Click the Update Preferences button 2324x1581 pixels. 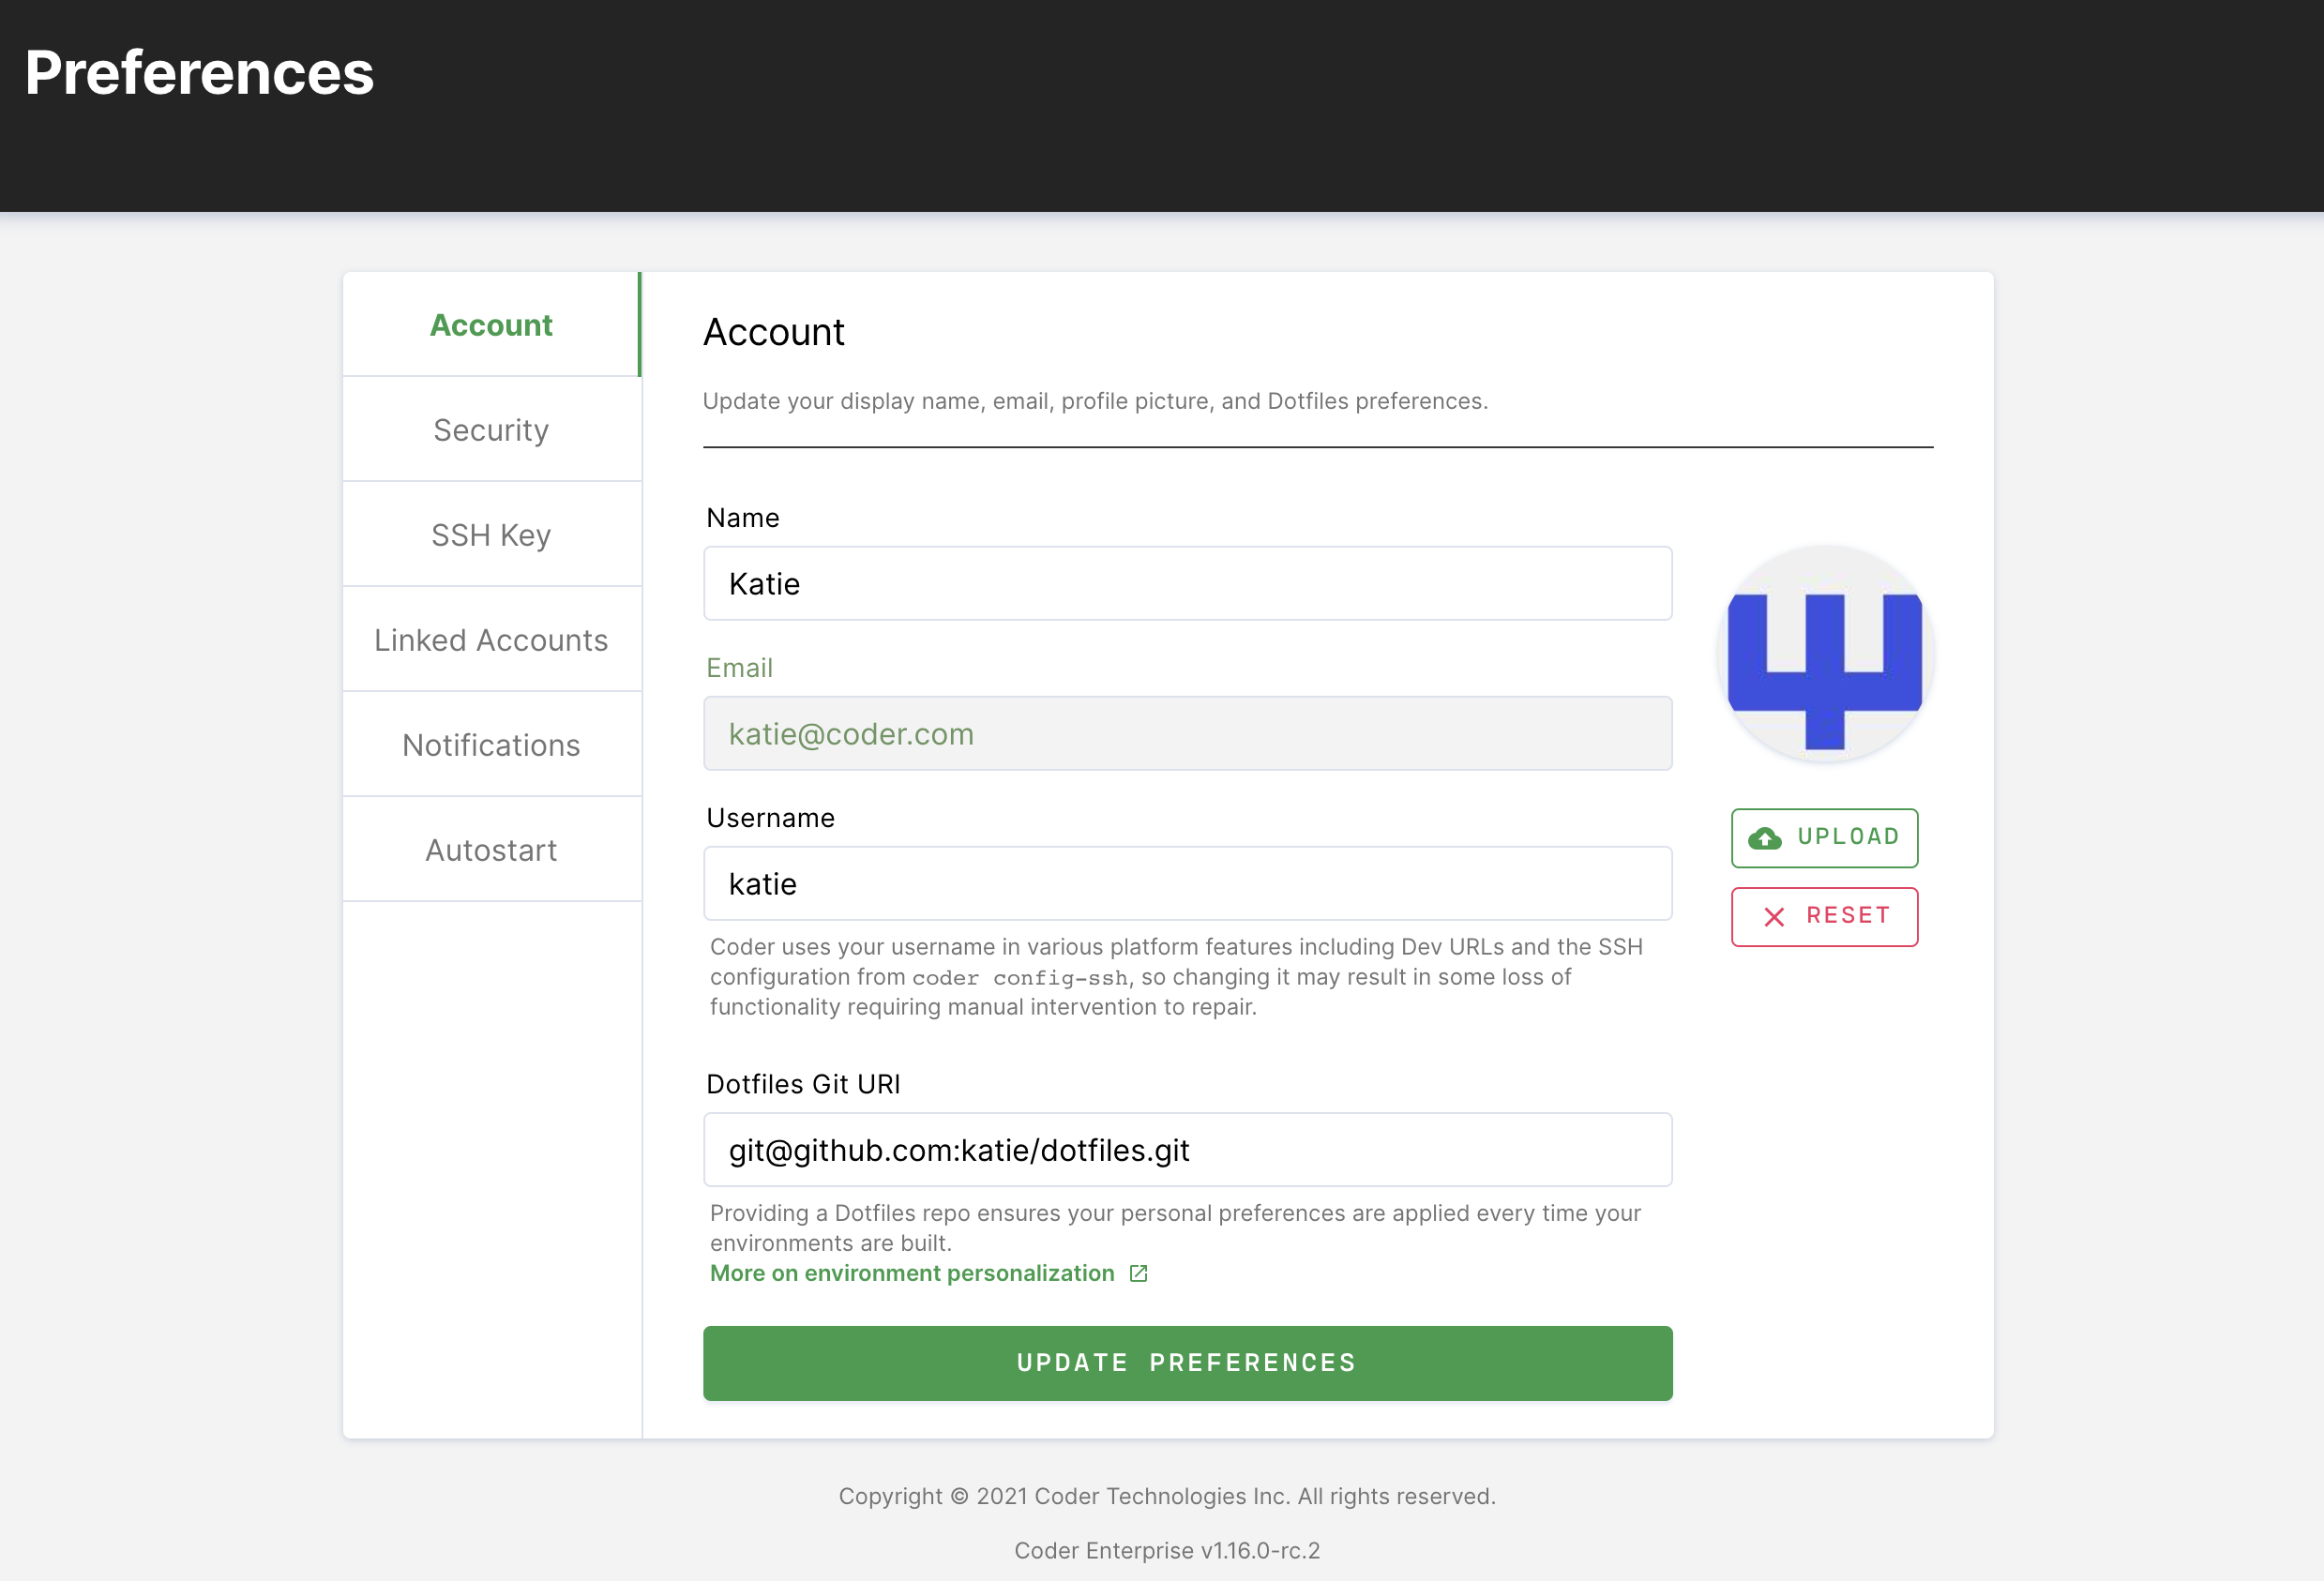1187,1363
